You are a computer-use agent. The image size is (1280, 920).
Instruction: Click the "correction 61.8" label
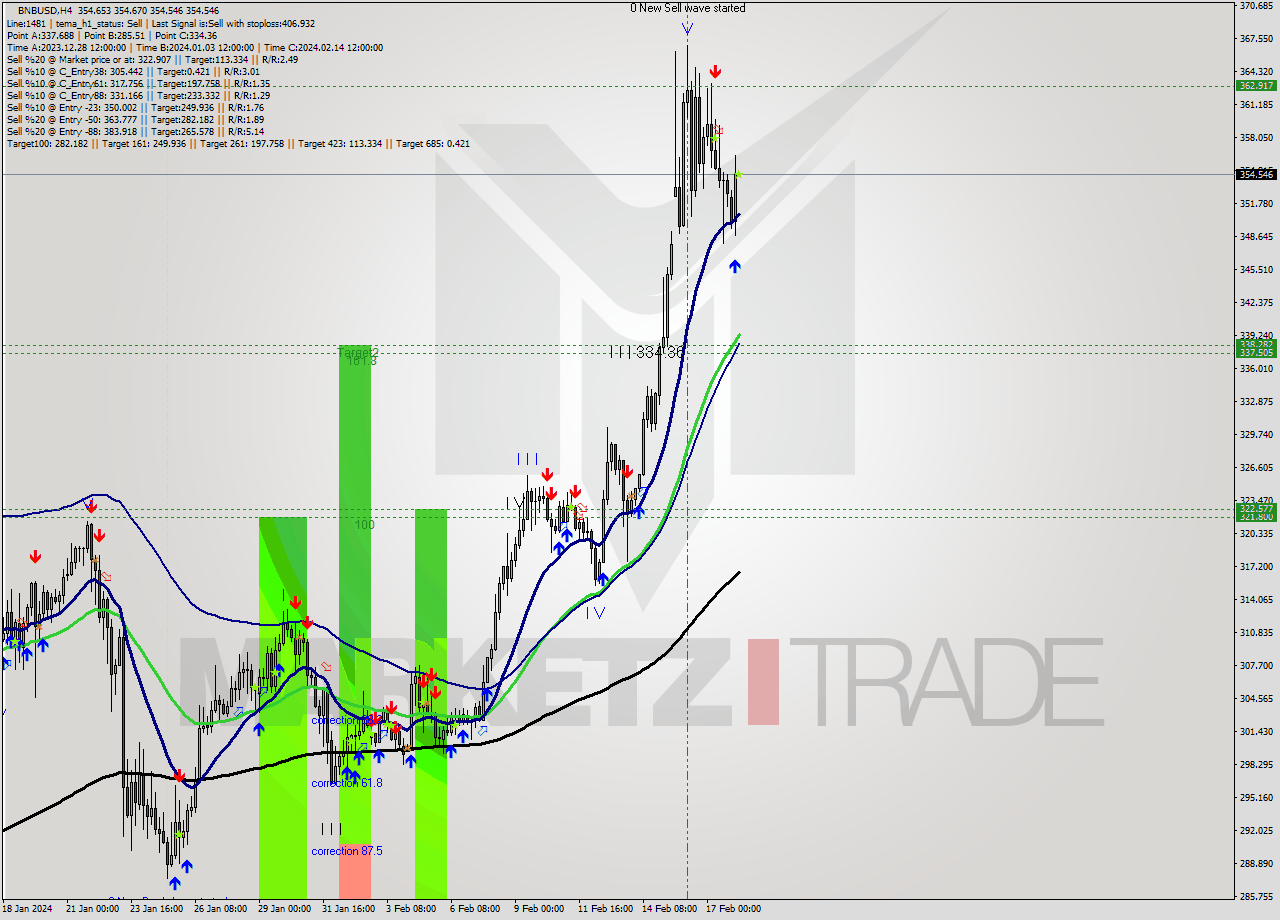click(x=346, y=783)
